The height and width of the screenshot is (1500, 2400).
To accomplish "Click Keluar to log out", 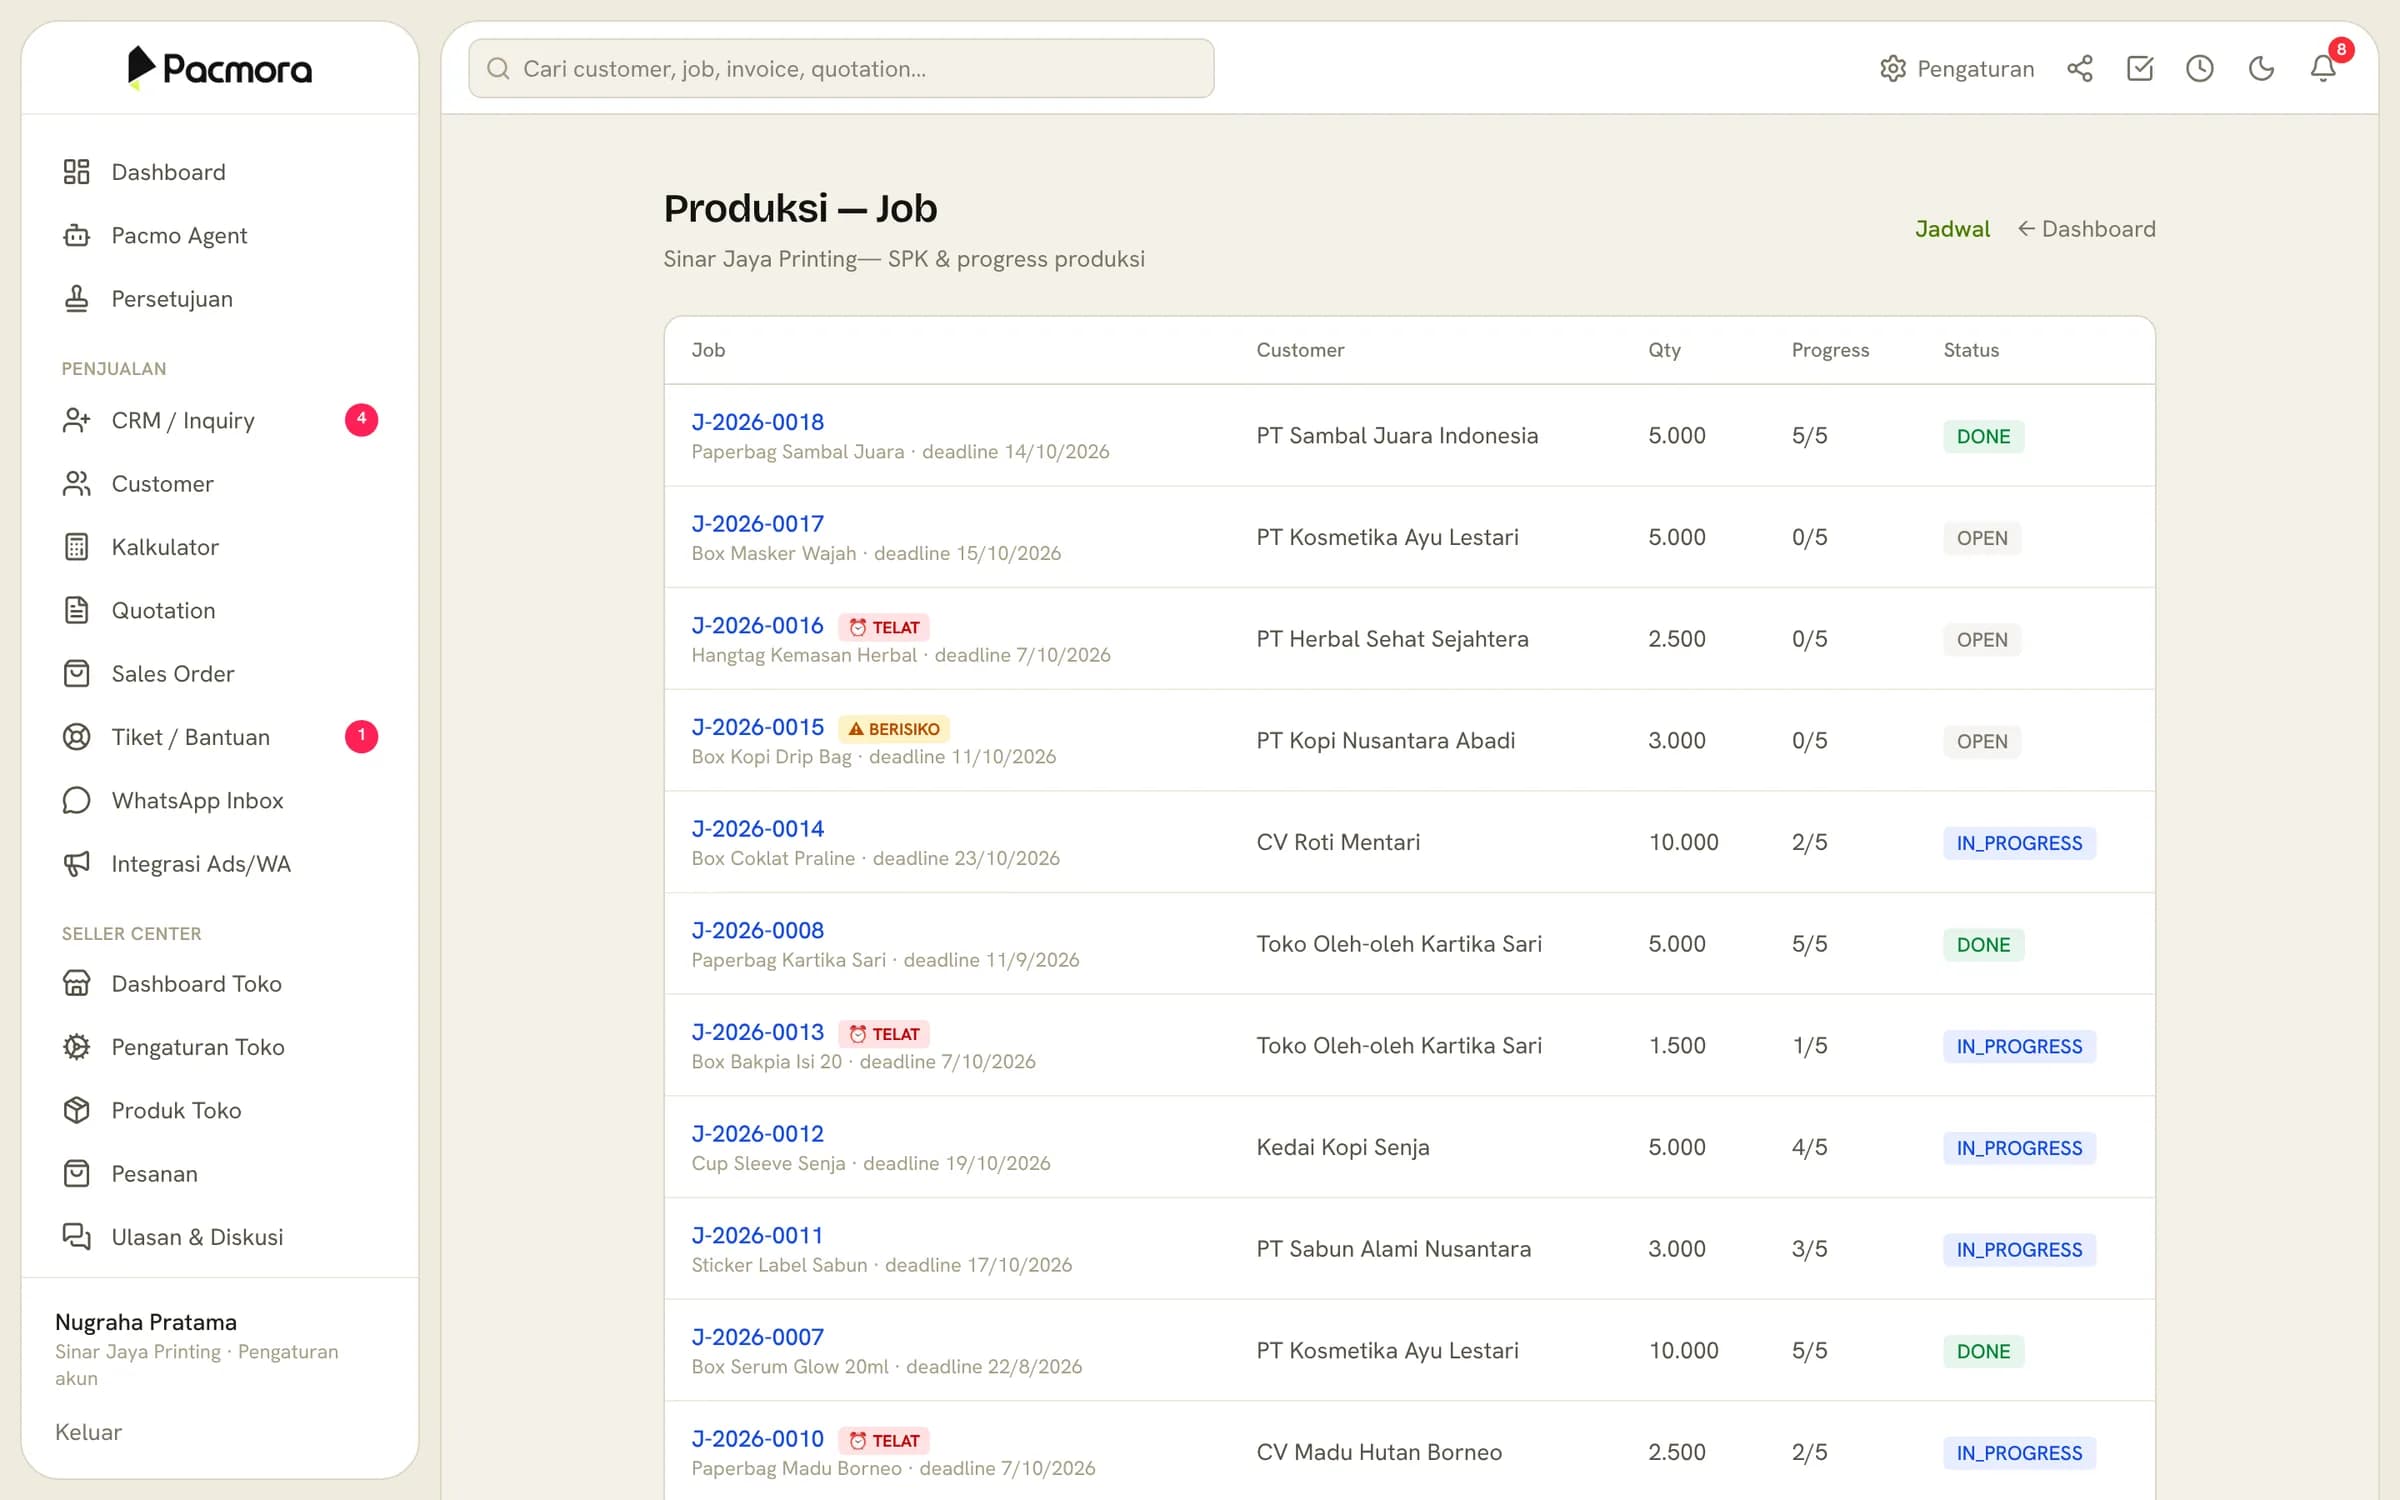I will click(x=88, y=1432).
